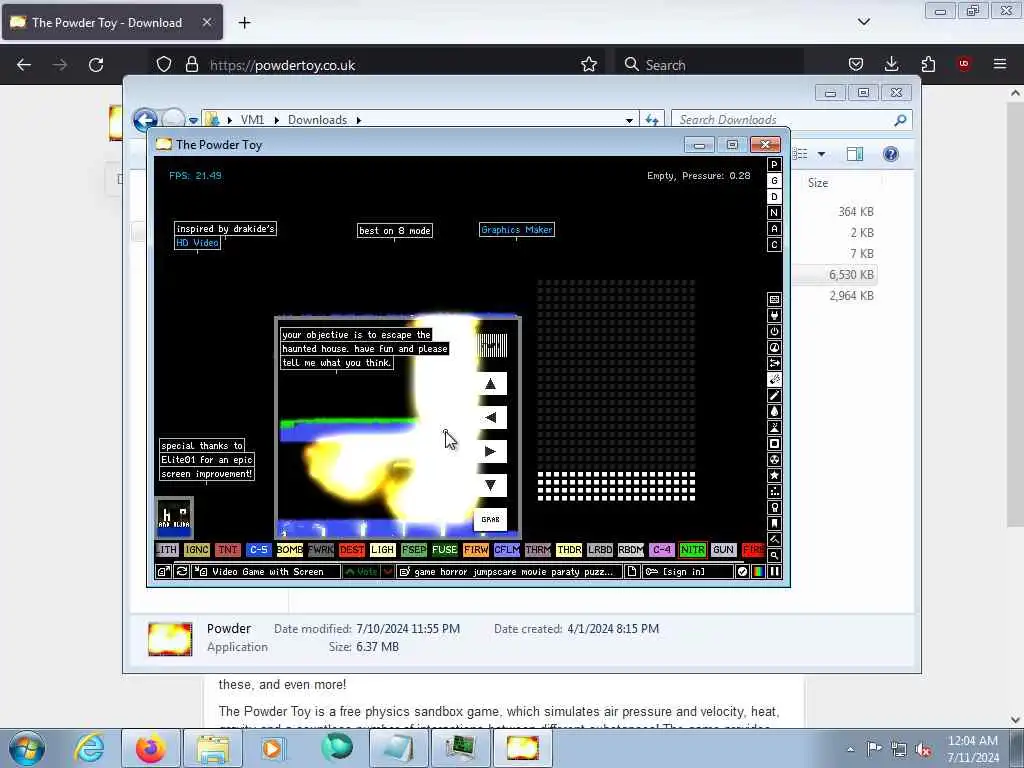Open the Graphics Maker sign link
1024x768 pixels.
click(517, 230)
